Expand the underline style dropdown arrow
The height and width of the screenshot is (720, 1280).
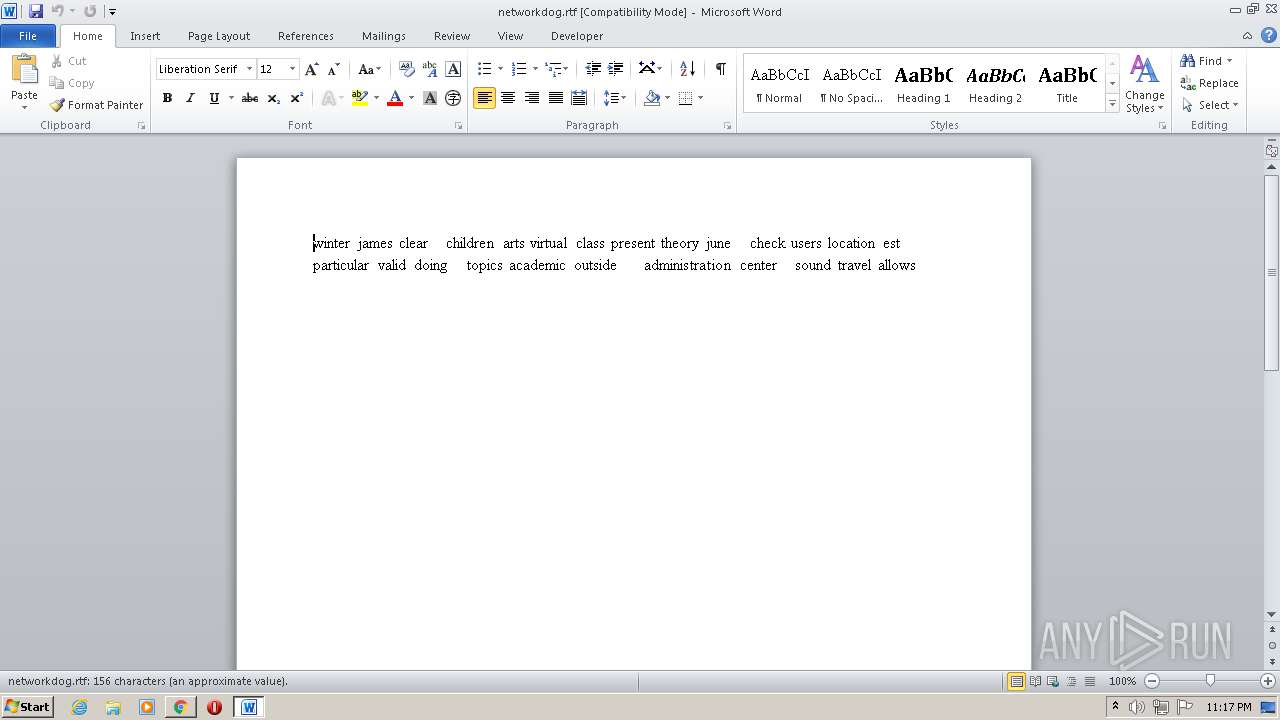231,98
